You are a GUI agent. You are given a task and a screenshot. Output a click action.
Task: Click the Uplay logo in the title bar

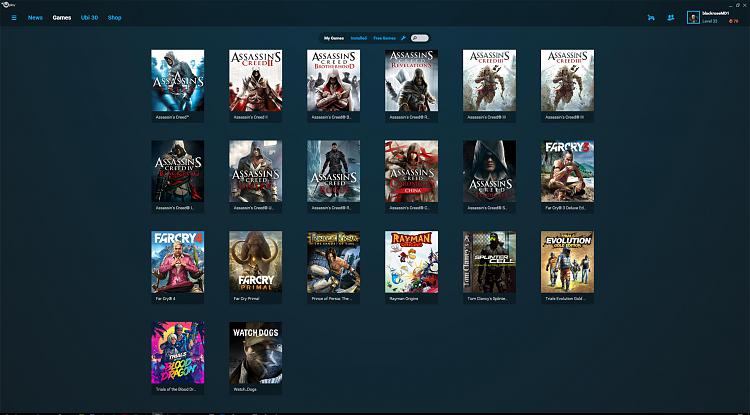pos(6,4)
